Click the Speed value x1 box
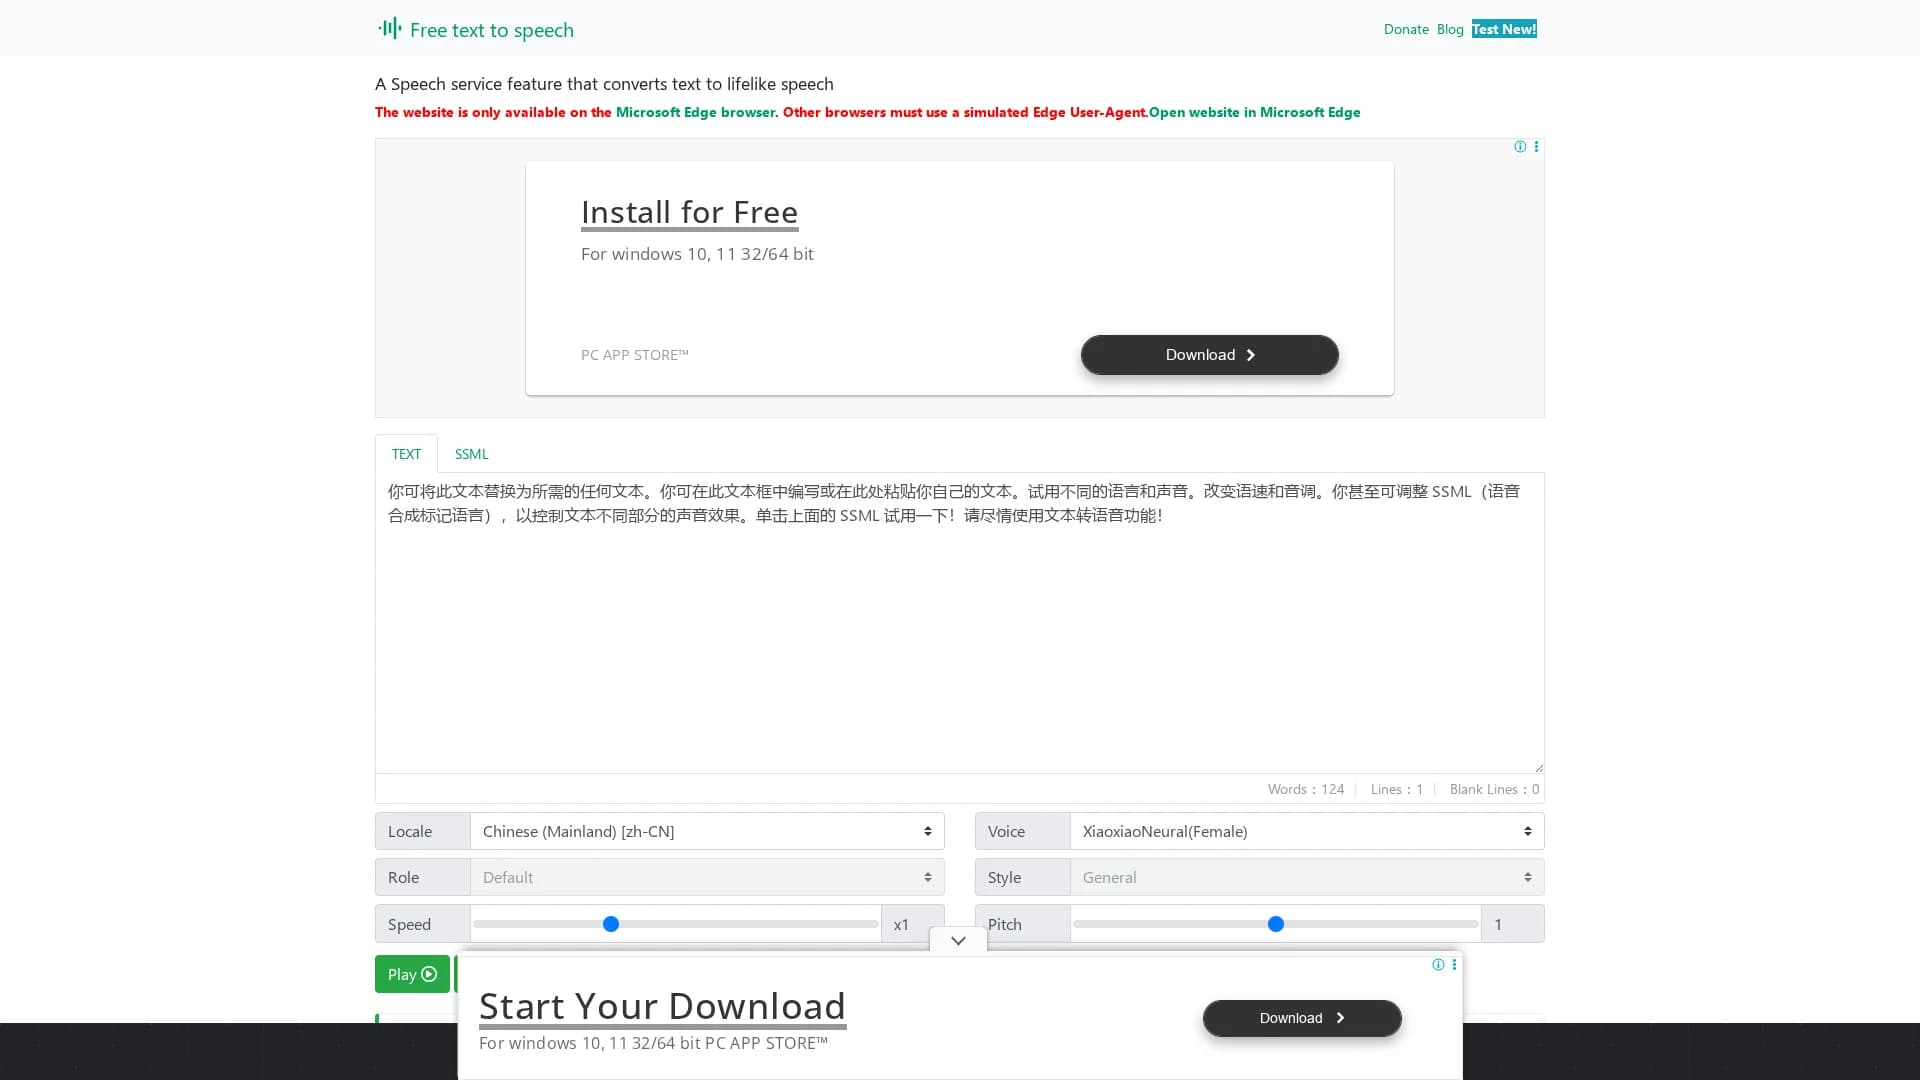The width and height of the screenshot is (1920, 1080). 912,924
